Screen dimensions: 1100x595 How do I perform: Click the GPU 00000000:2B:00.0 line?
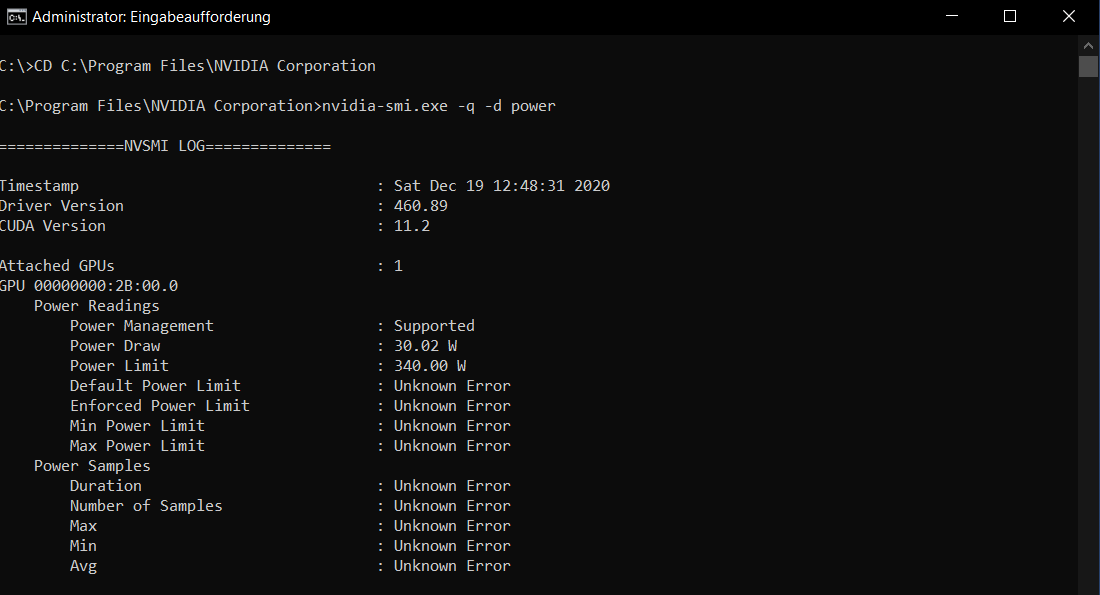coord(88,286)
